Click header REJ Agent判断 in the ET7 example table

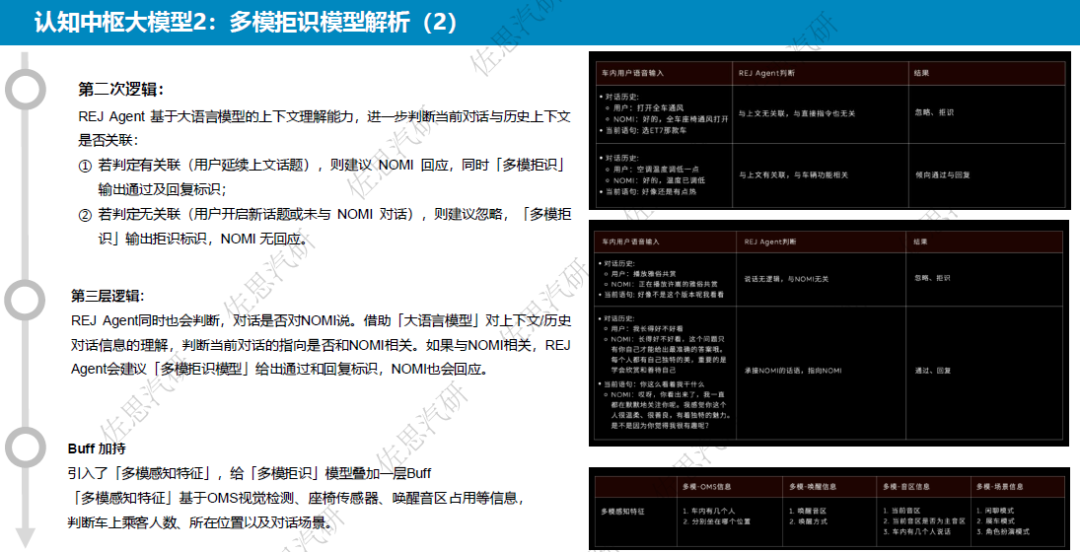pos(767,73)
